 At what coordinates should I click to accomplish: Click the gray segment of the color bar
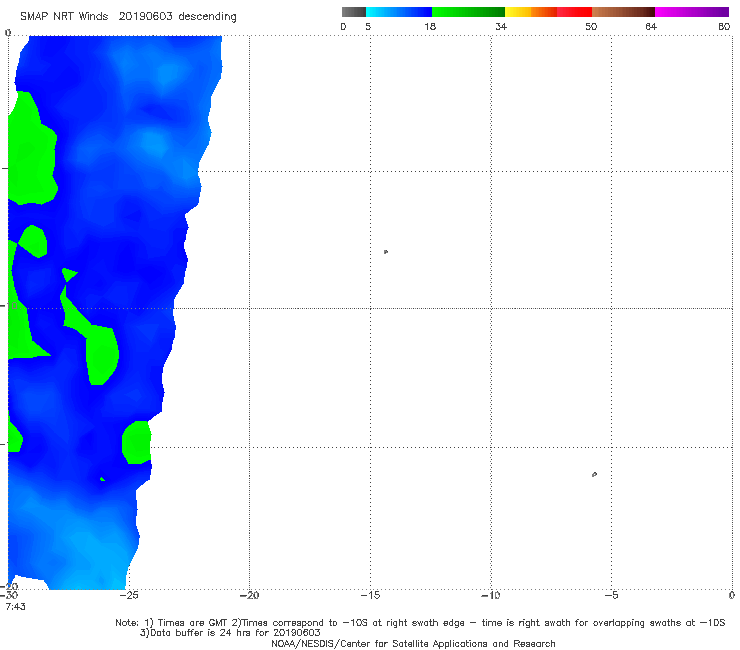[353, 12]
